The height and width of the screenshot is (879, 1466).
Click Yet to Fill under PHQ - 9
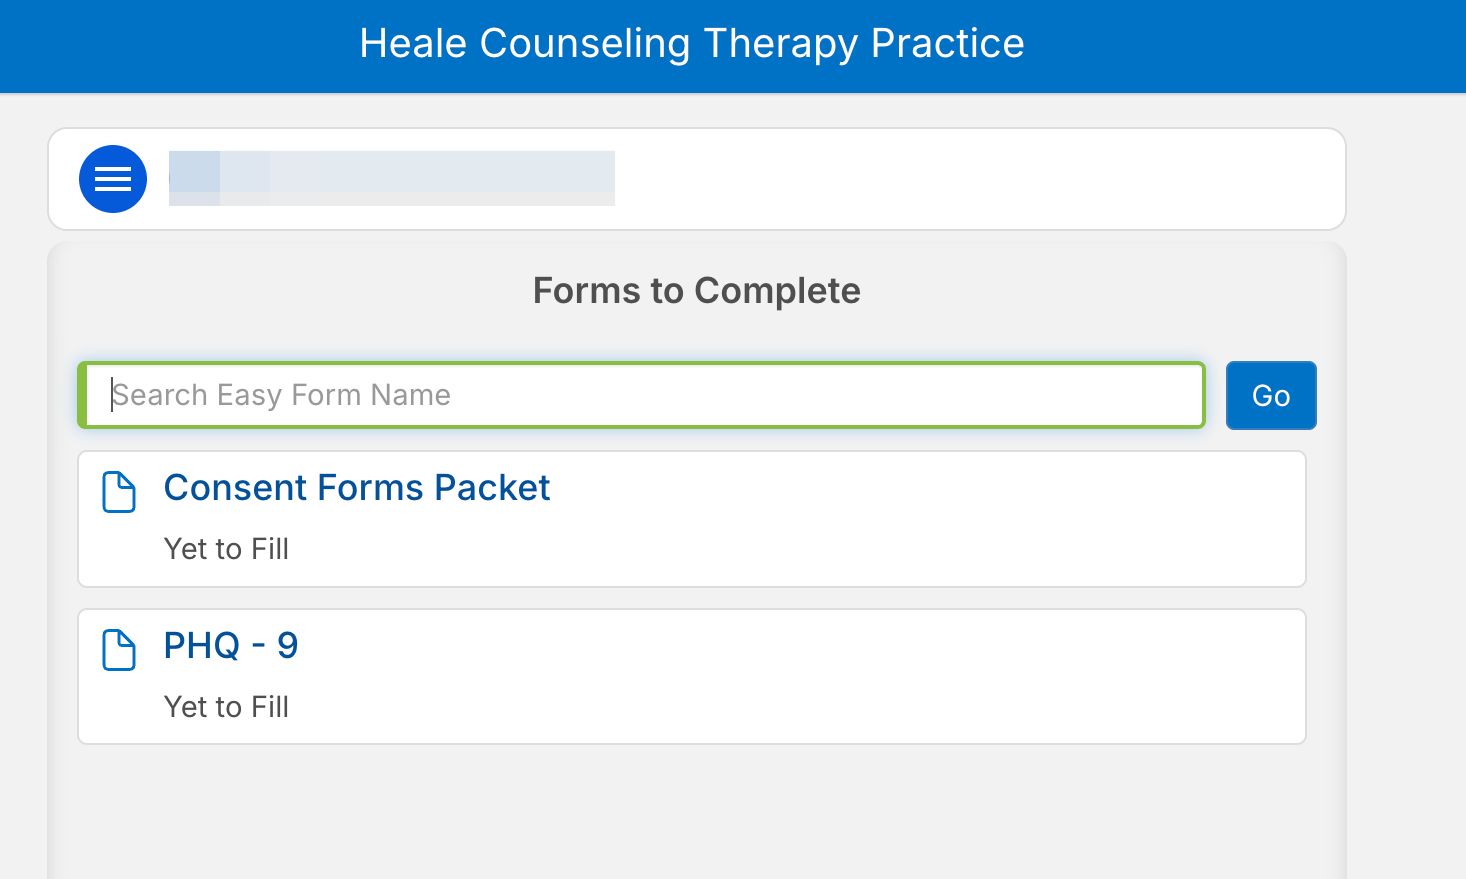(226, 707)
